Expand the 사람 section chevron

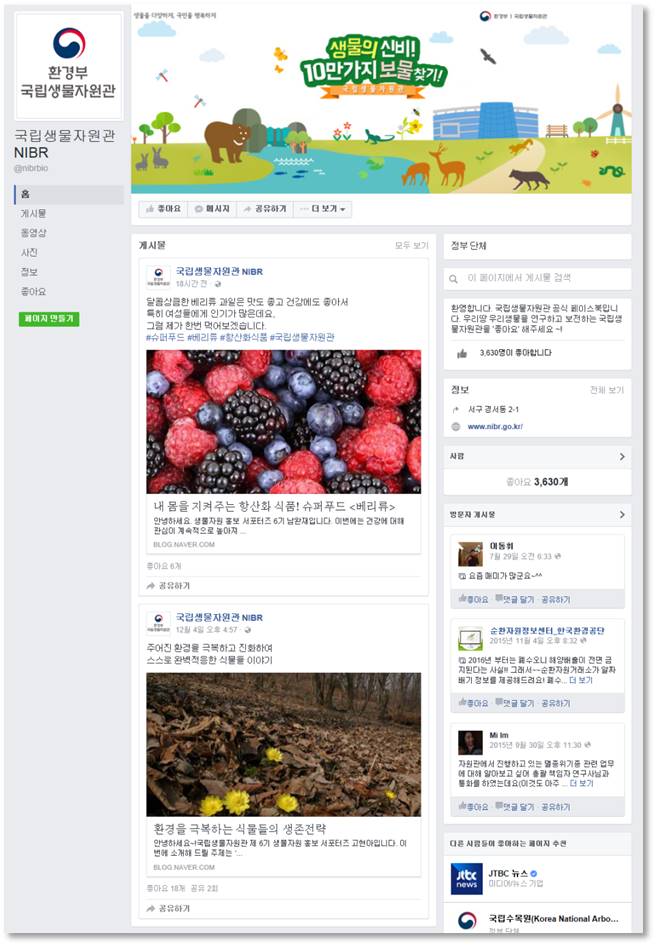pos(622,457)
